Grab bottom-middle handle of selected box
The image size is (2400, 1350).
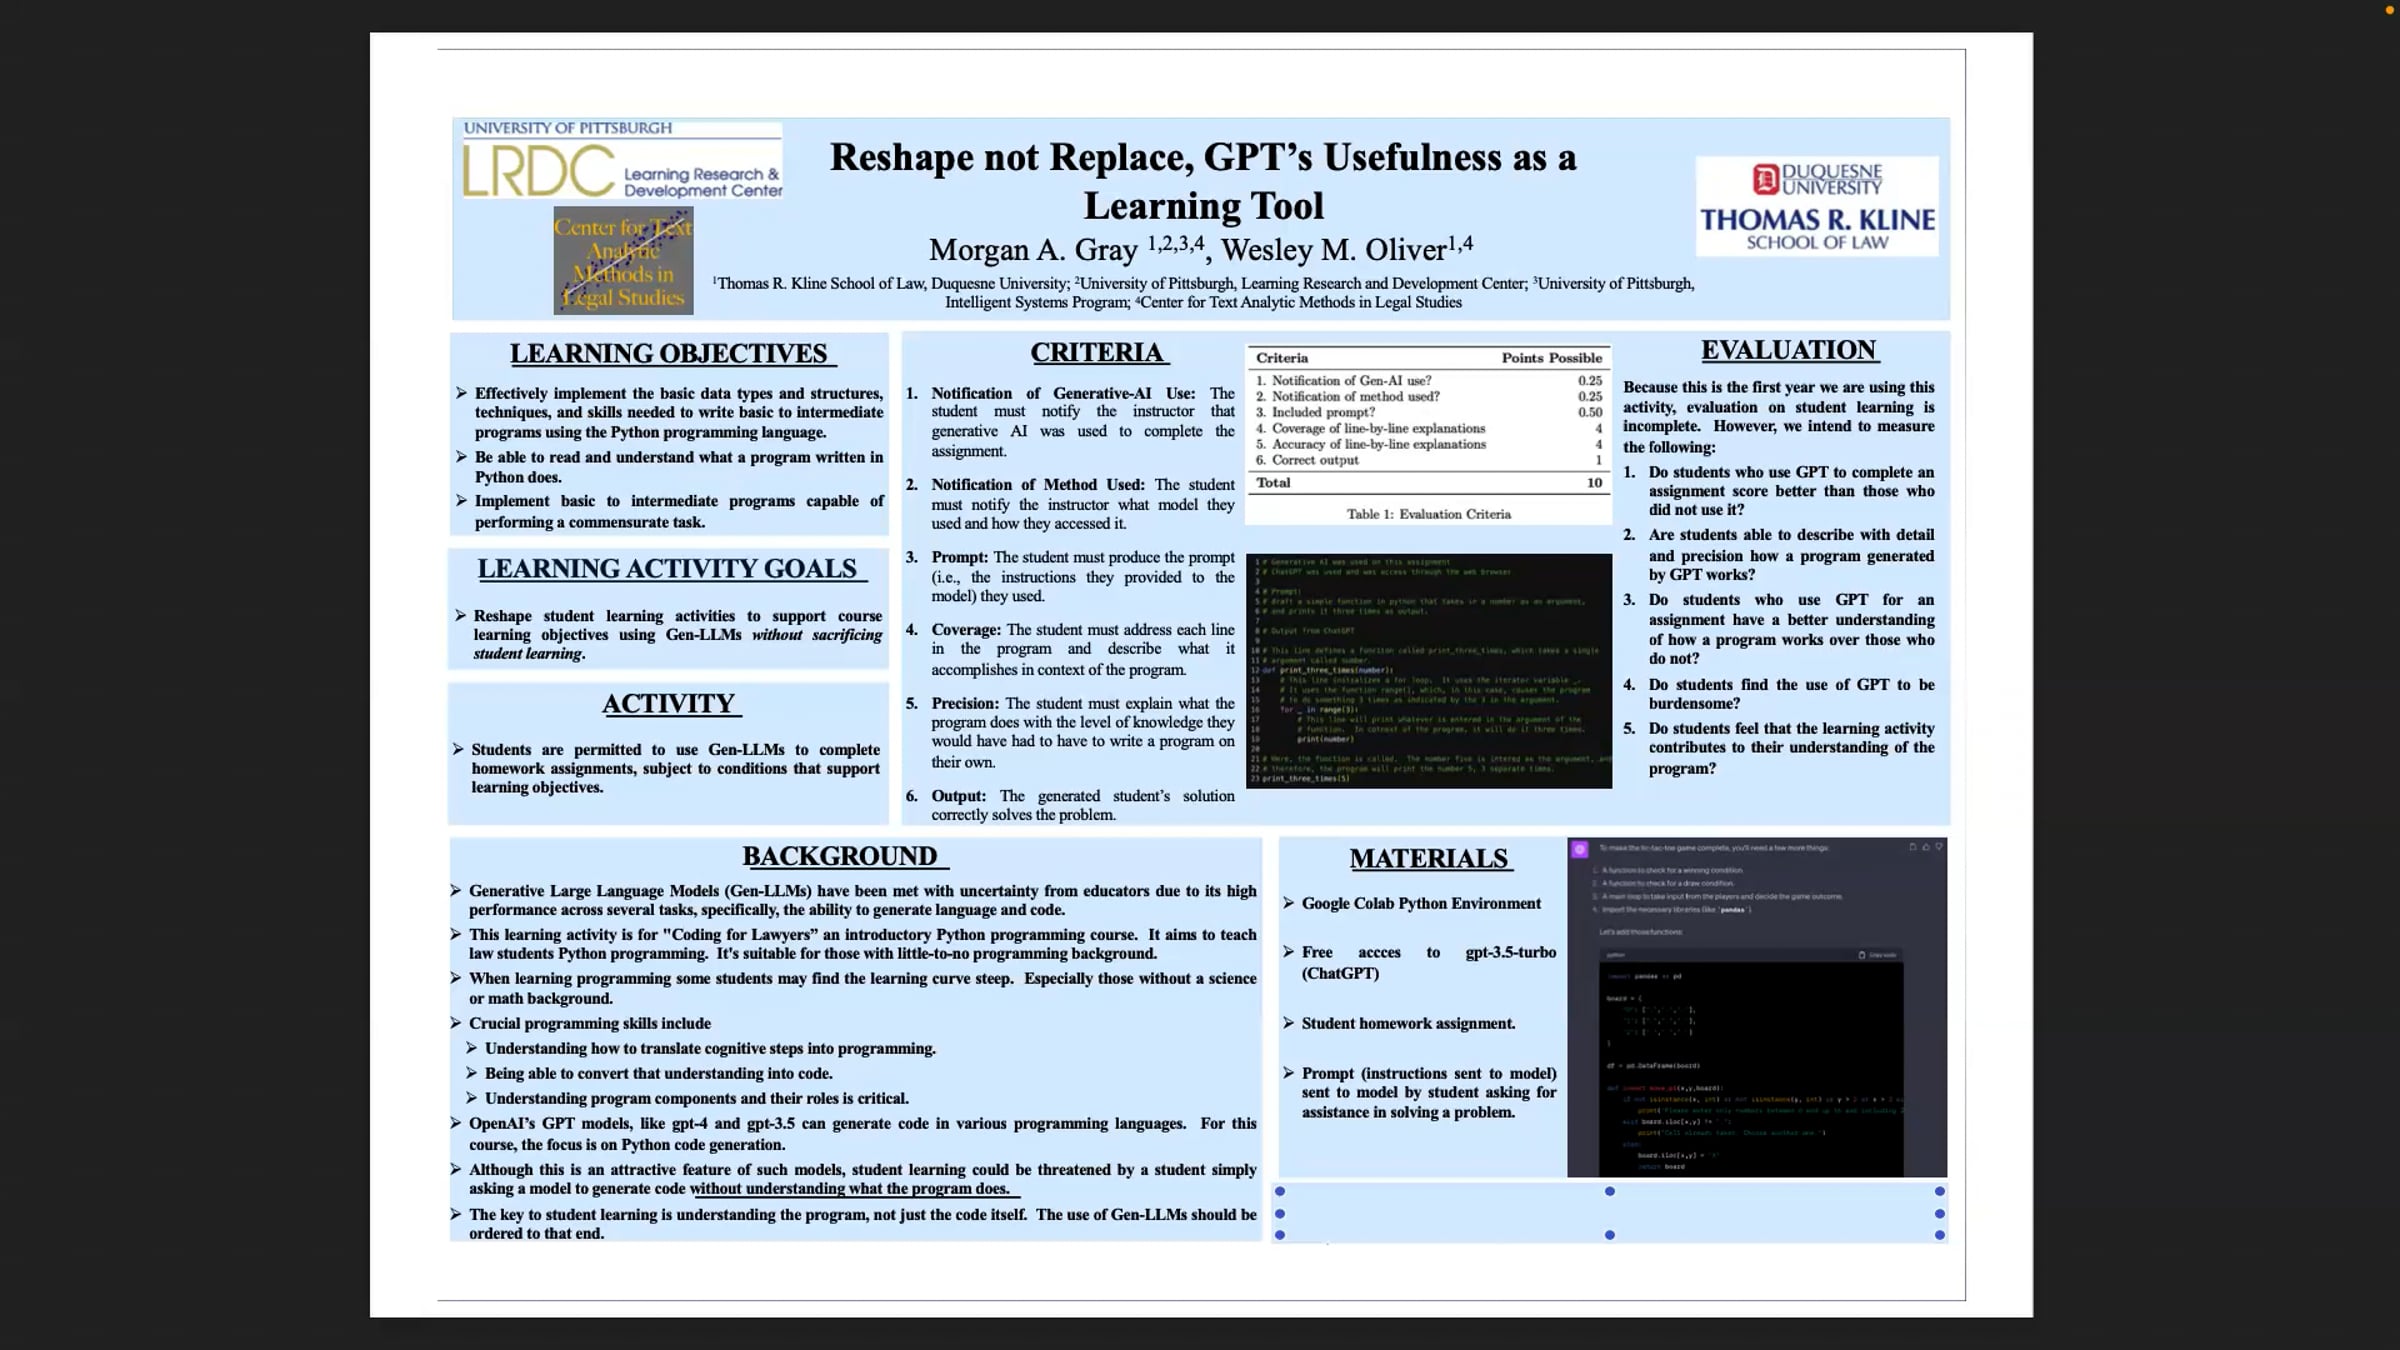point(1610,1235)
